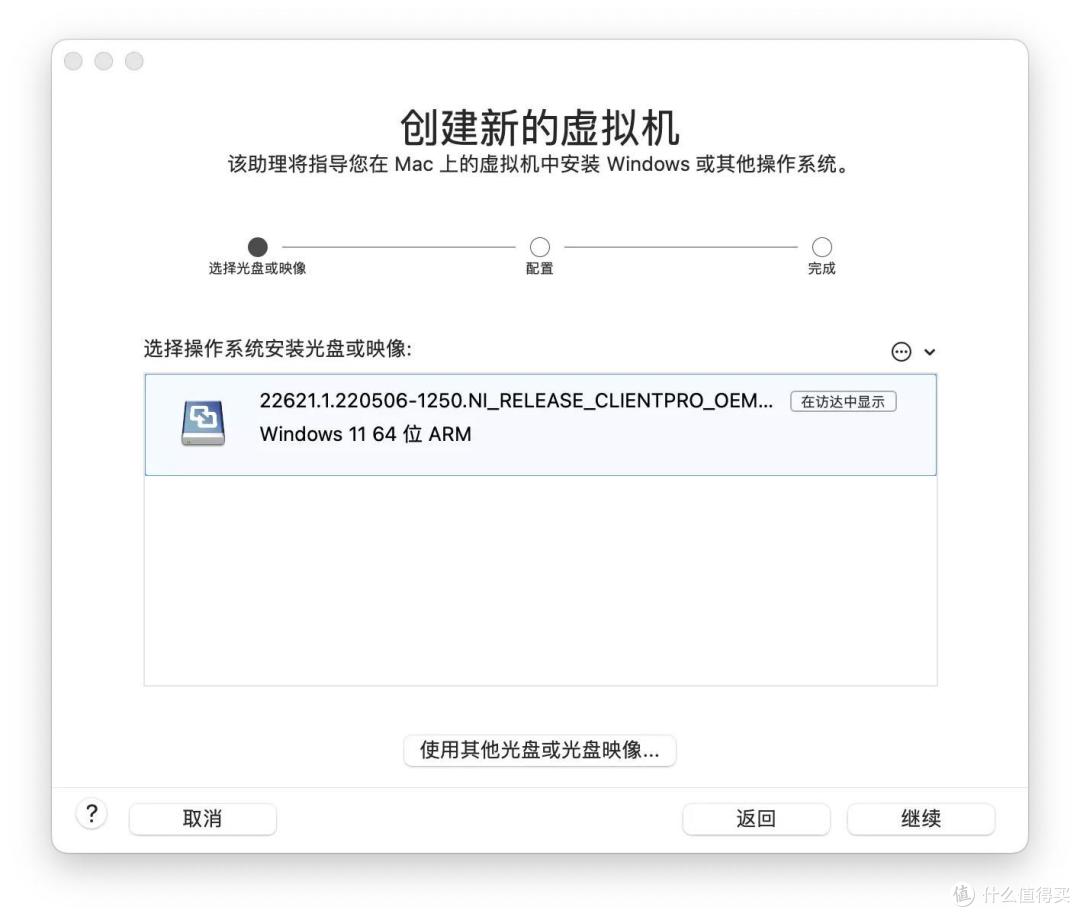Viewport: 1080px width, 917px height.
Task: Click 在访达中显示 (Show in Finder) button
Action: [843, 402]
